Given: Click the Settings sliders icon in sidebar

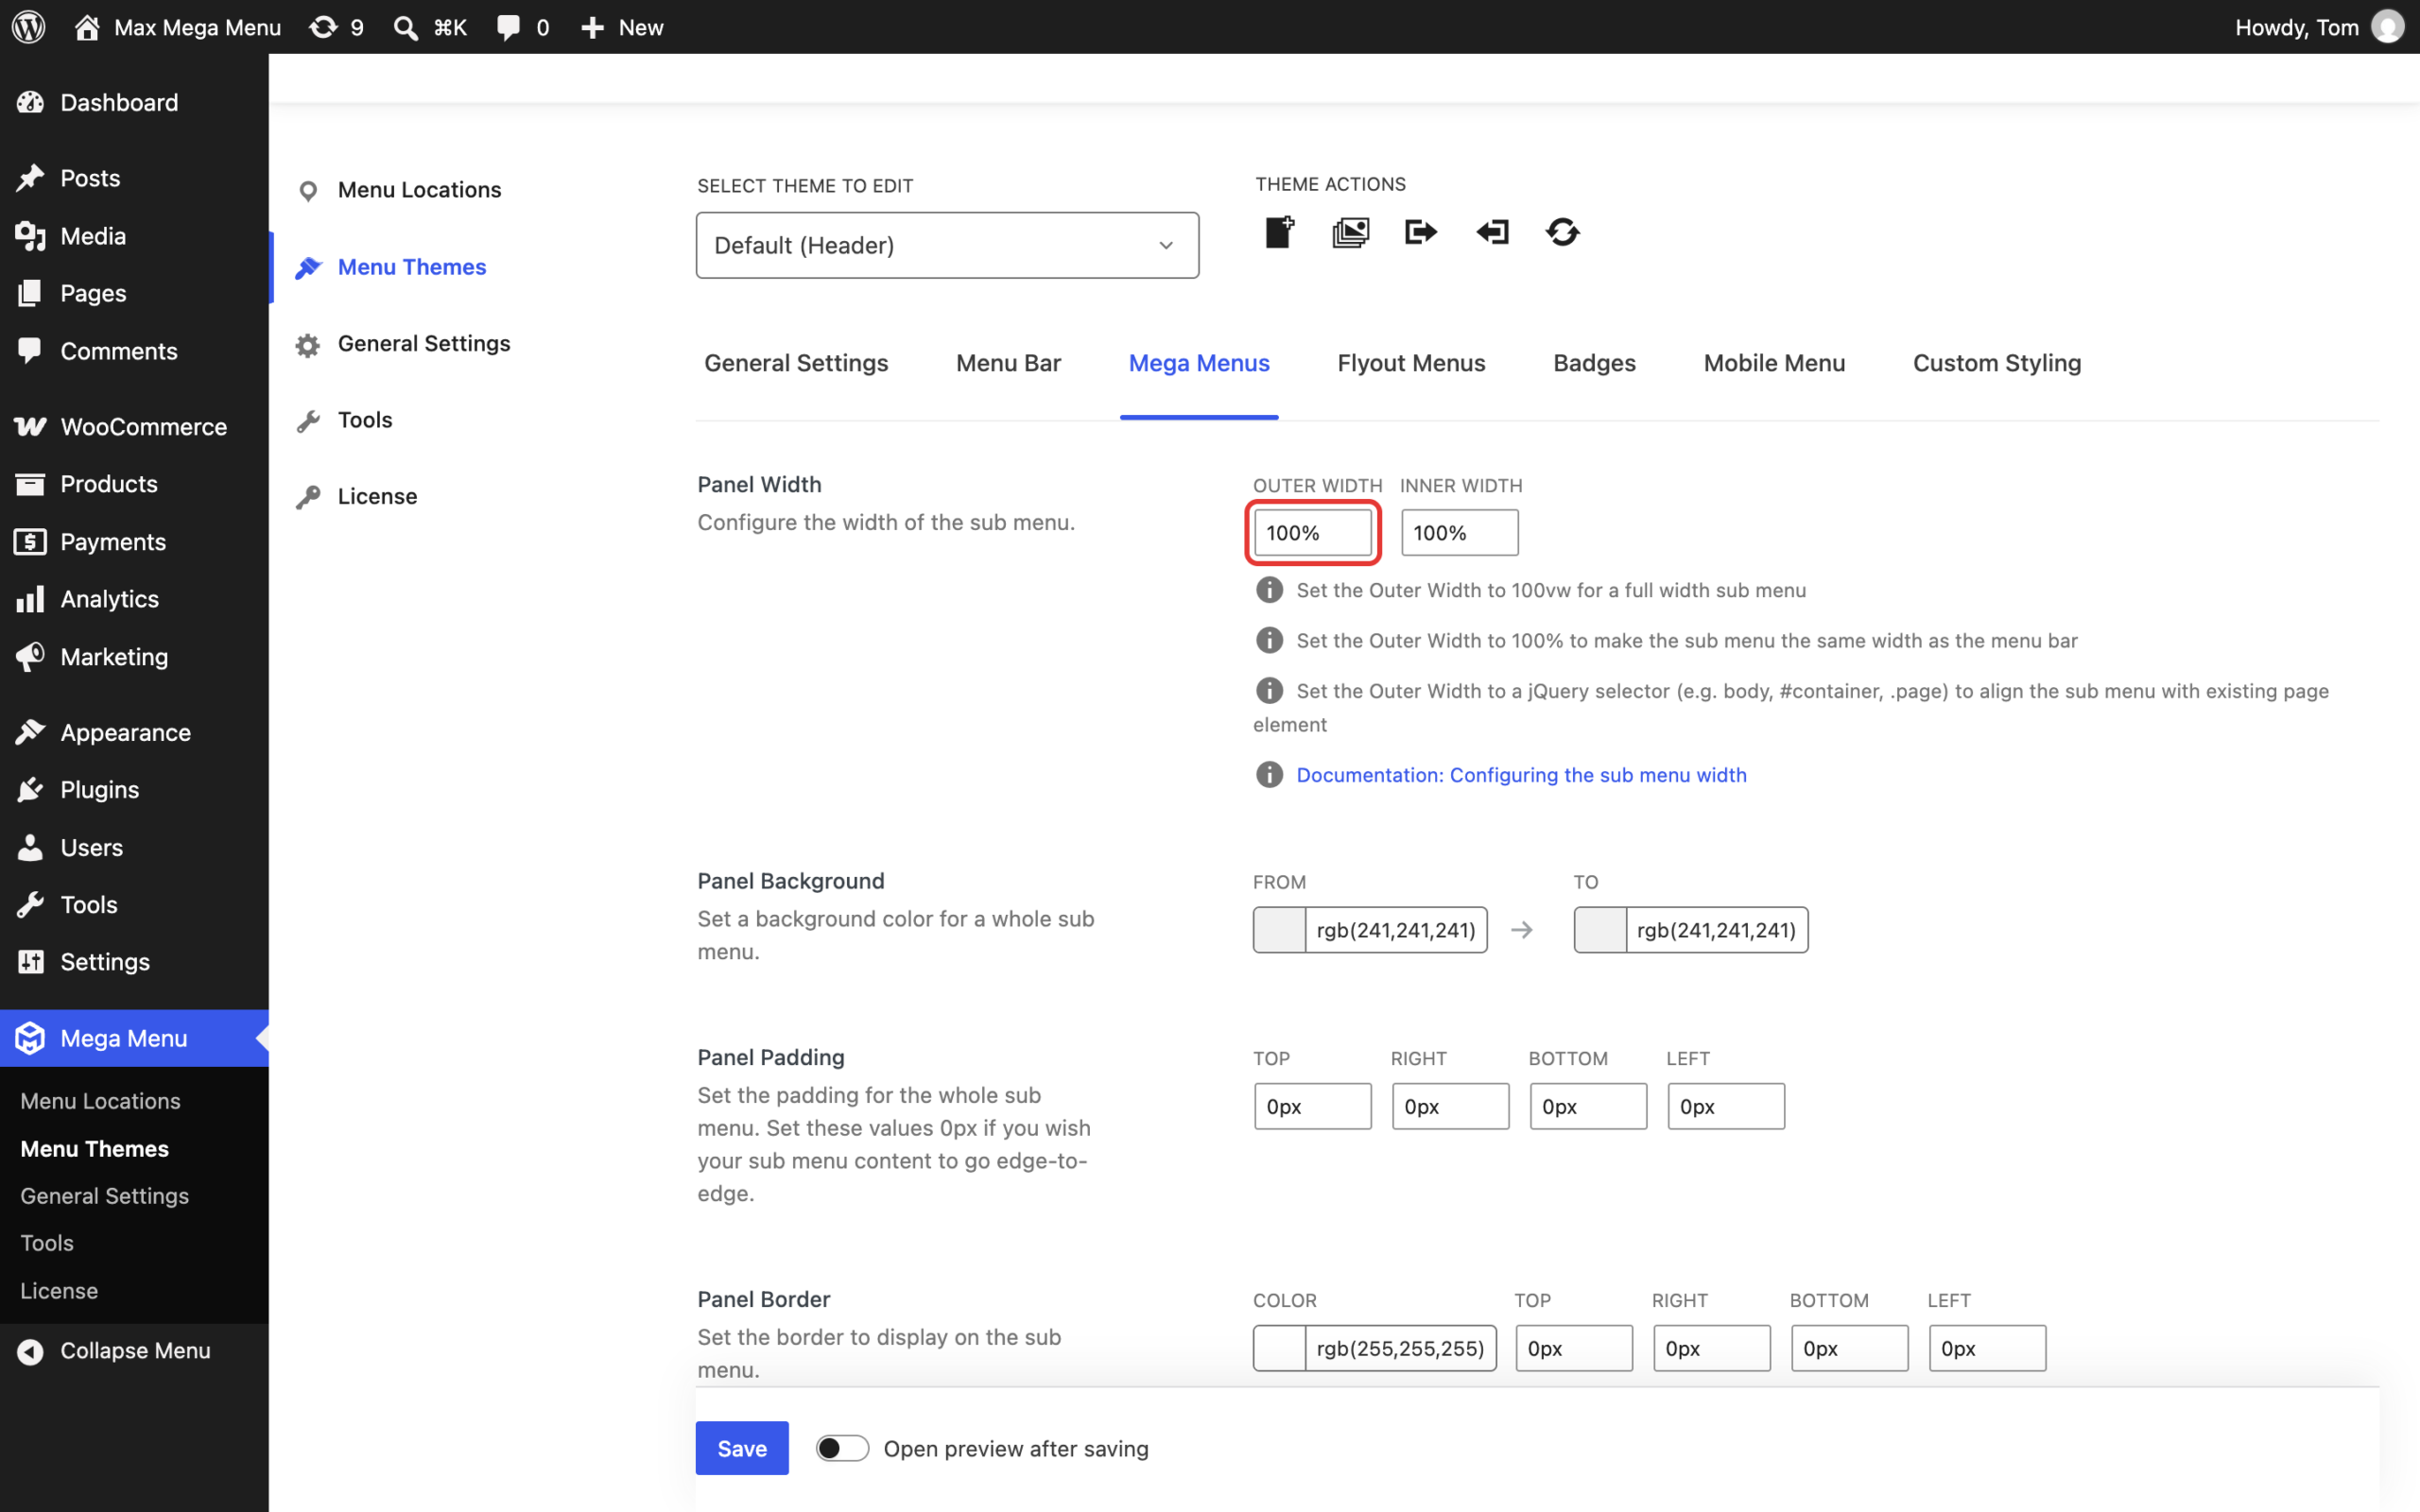Looking at the screenshot, I should pos(30,962).
